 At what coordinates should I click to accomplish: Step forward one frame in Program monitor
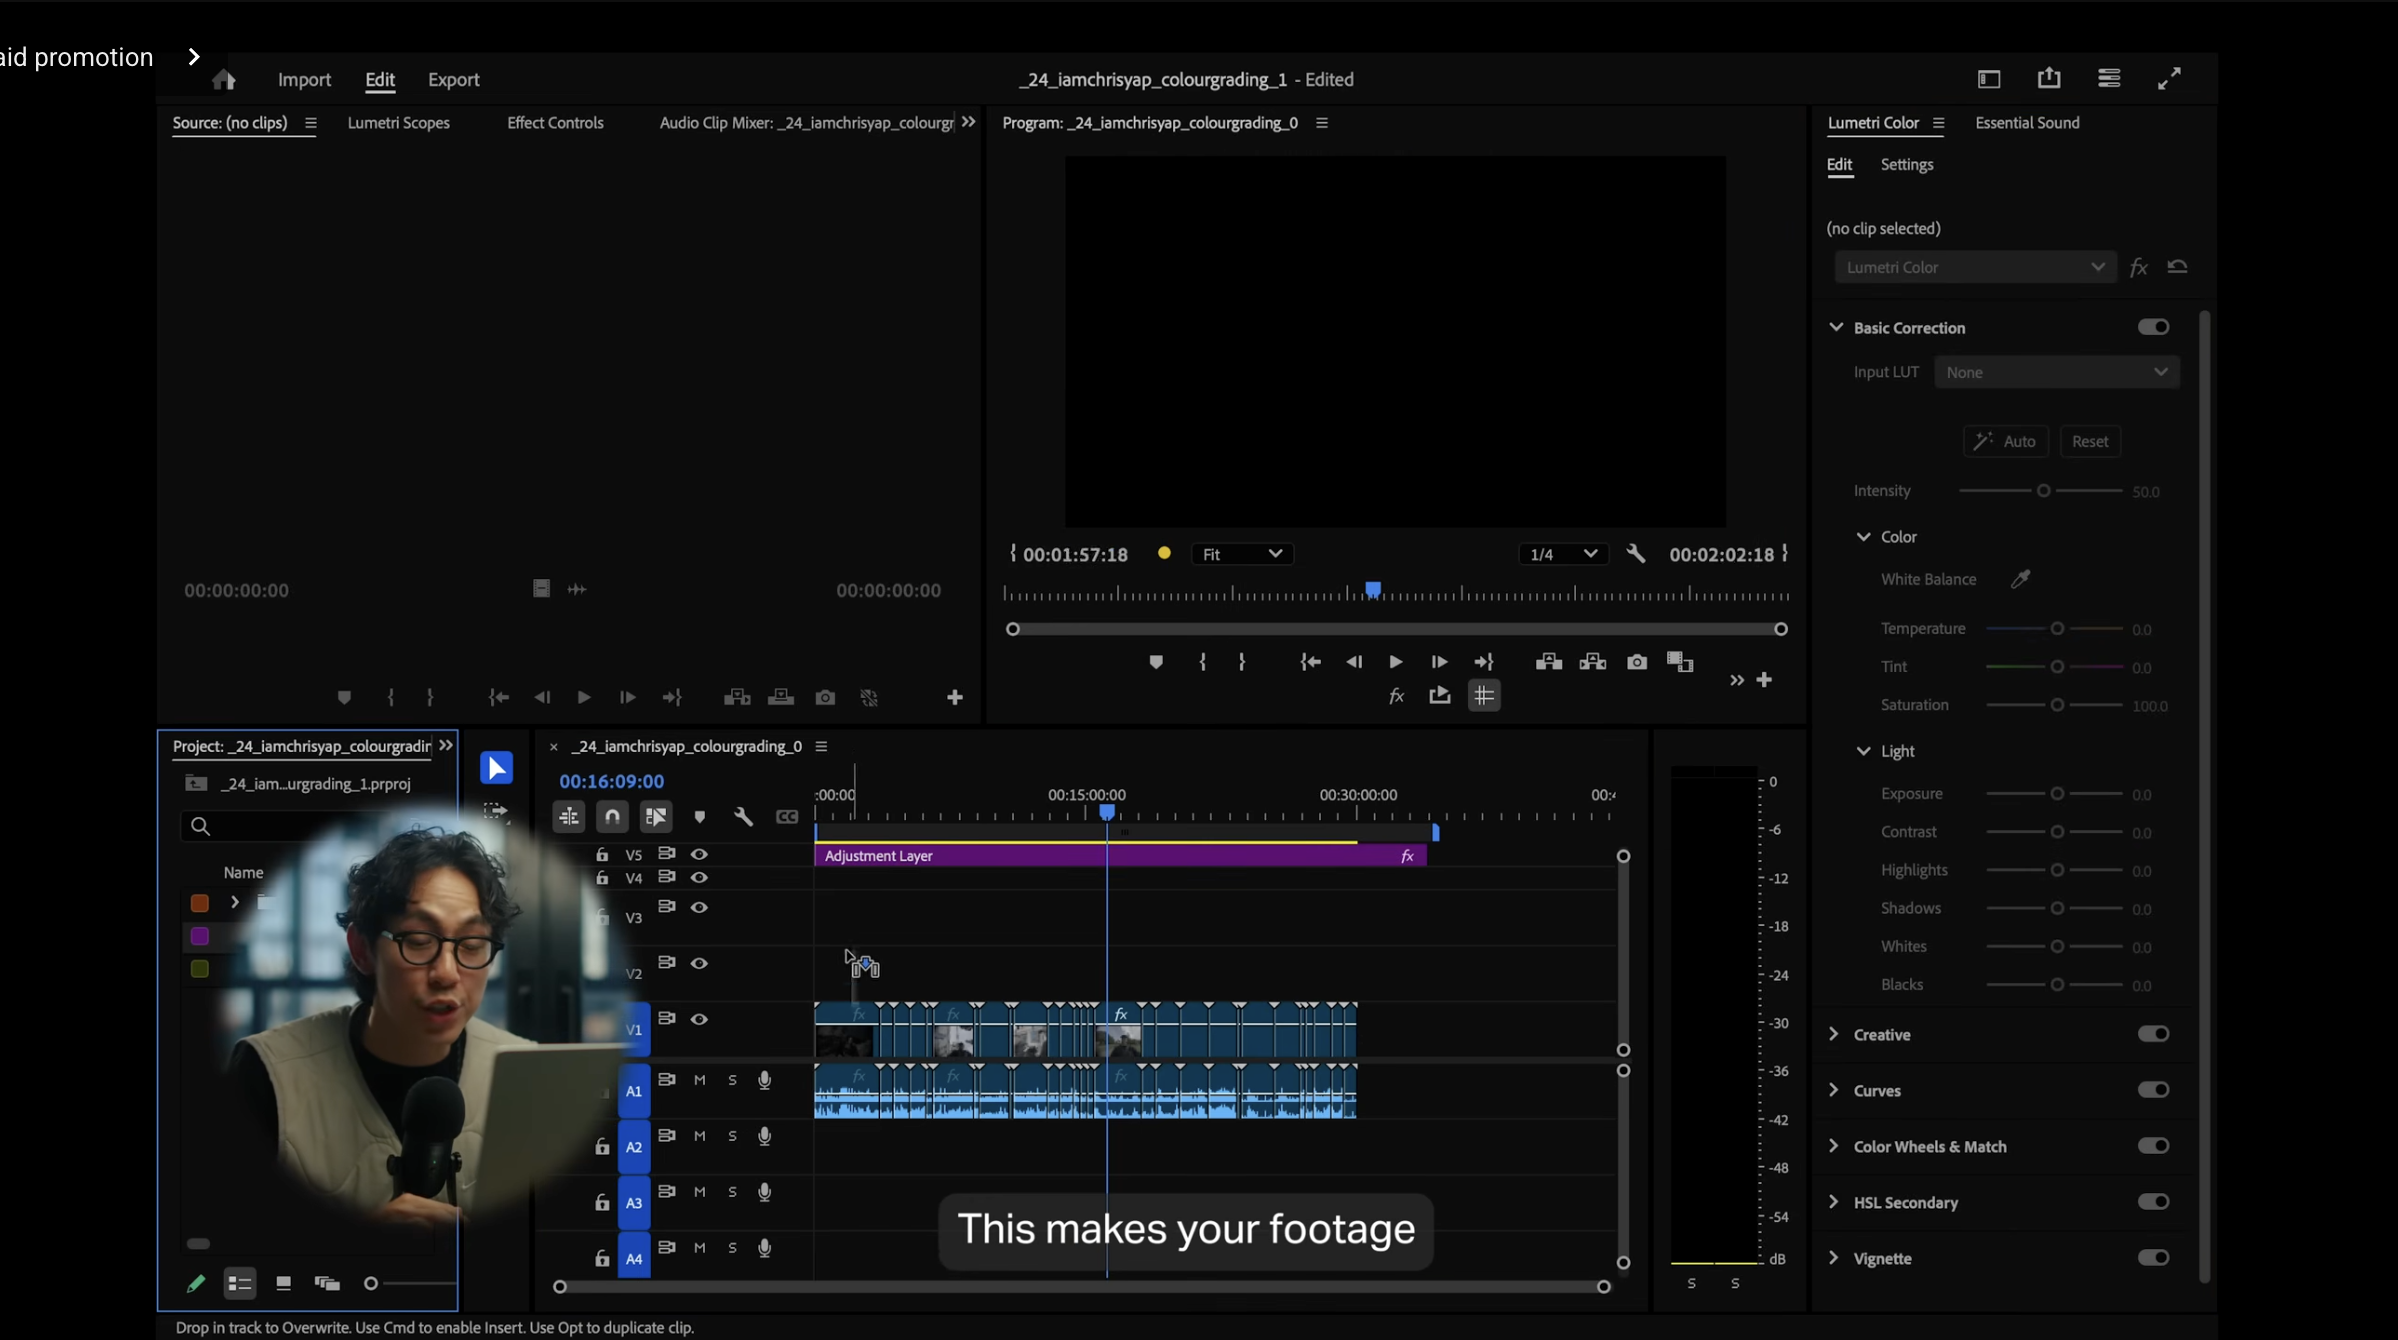1439,662
